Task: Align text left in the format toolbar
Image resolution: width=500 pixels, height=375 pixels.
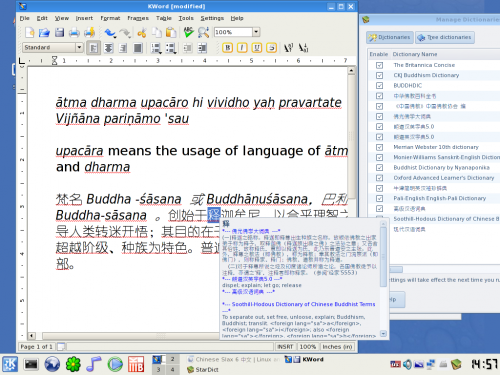Action: [94, 48]
